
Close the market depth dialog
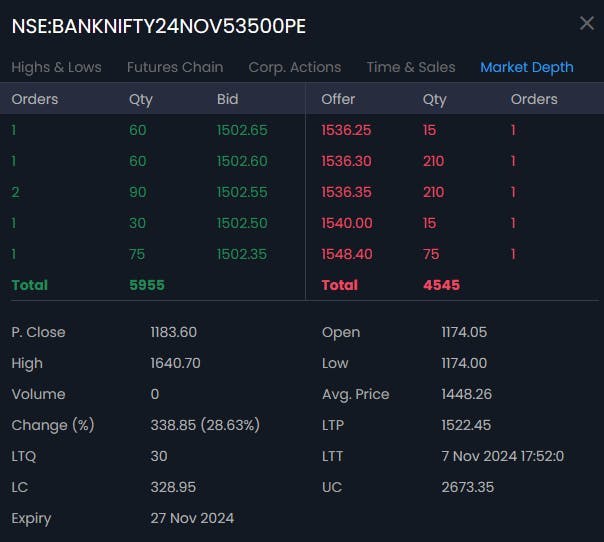point(587,23)
